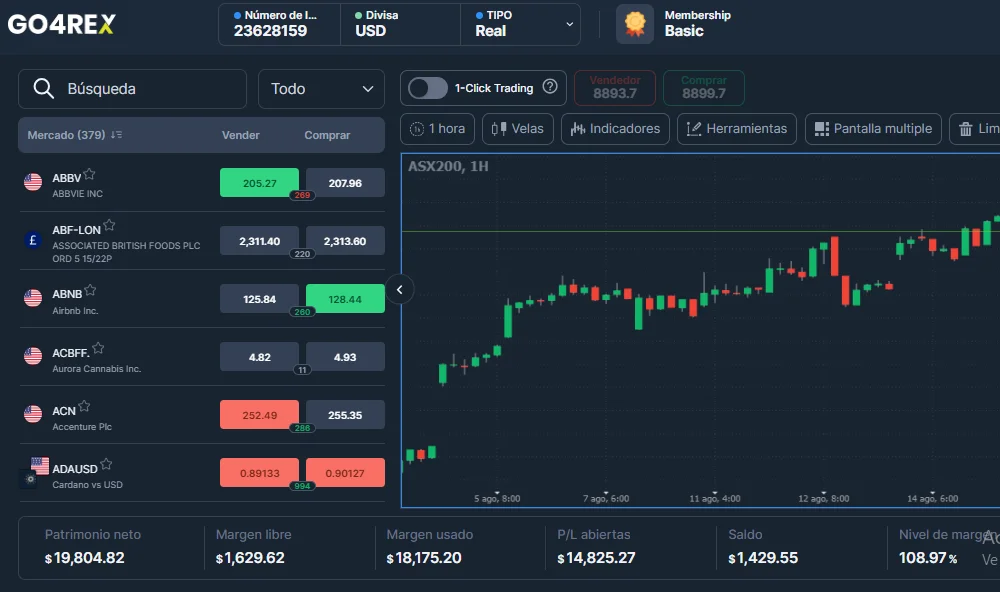Click the Vender column header

point(240,135)
